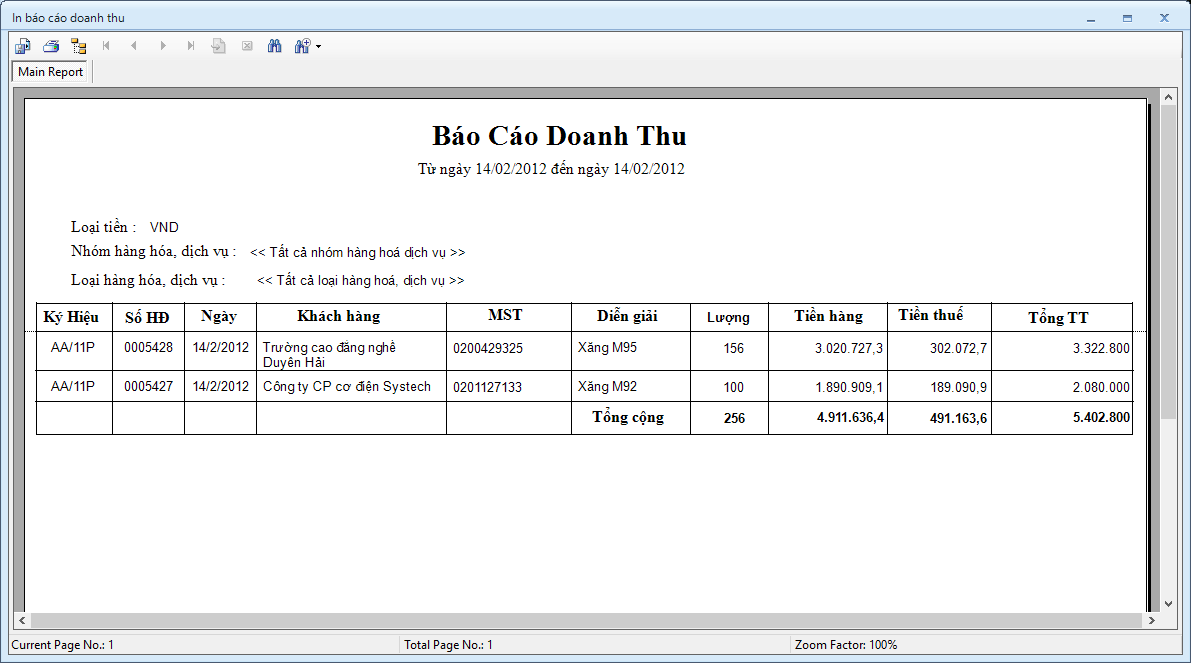Viewport: 1191px width, 663px height.
Task: Click horizontal scrollbar left arrow
Action: (x=21, y=621)
